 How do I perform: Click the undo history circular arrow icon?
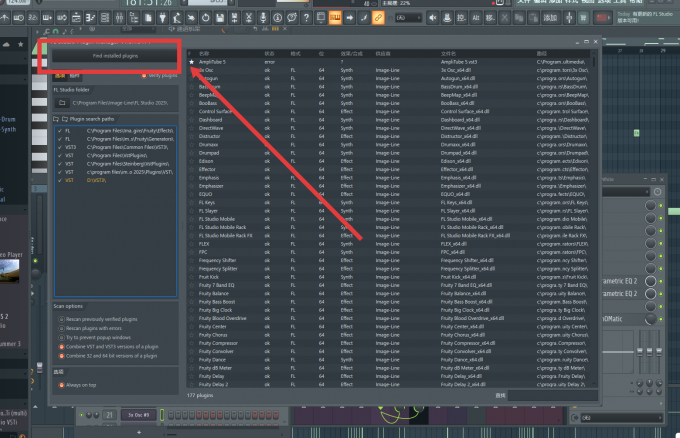coord(206,18)
